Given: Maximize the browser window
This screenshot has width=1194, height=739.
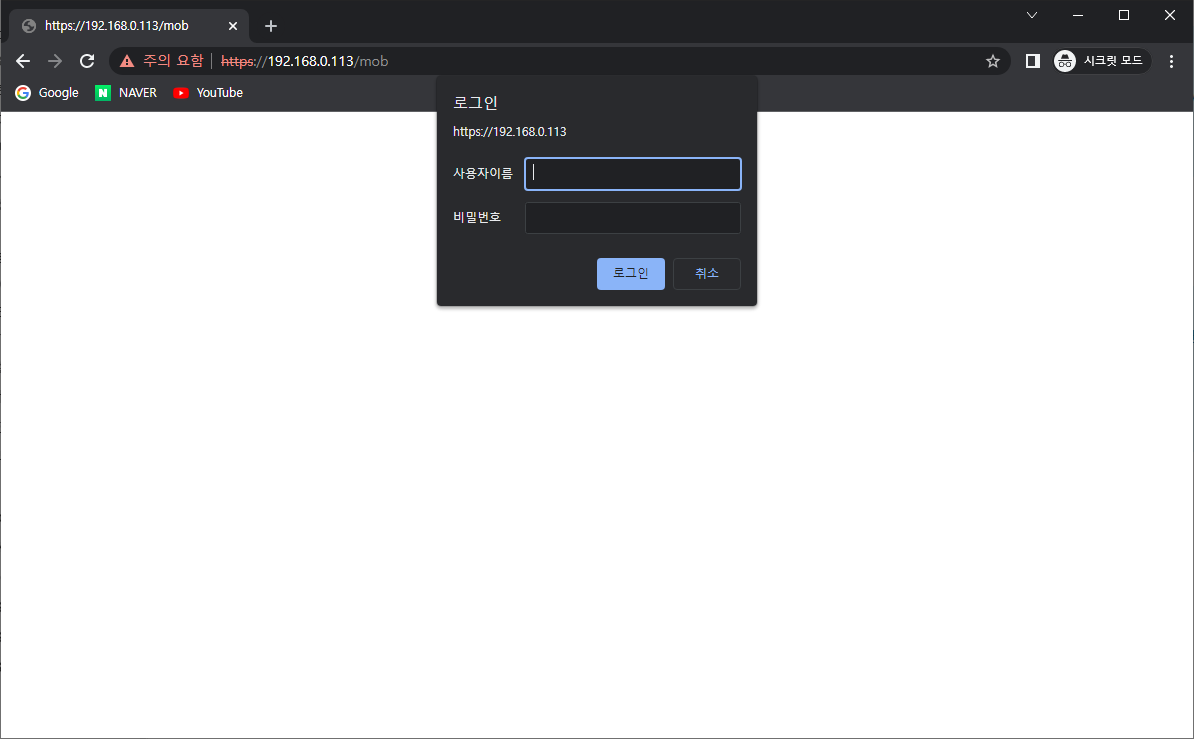Looking at the screenshot, I should [x=1123, y=15].
